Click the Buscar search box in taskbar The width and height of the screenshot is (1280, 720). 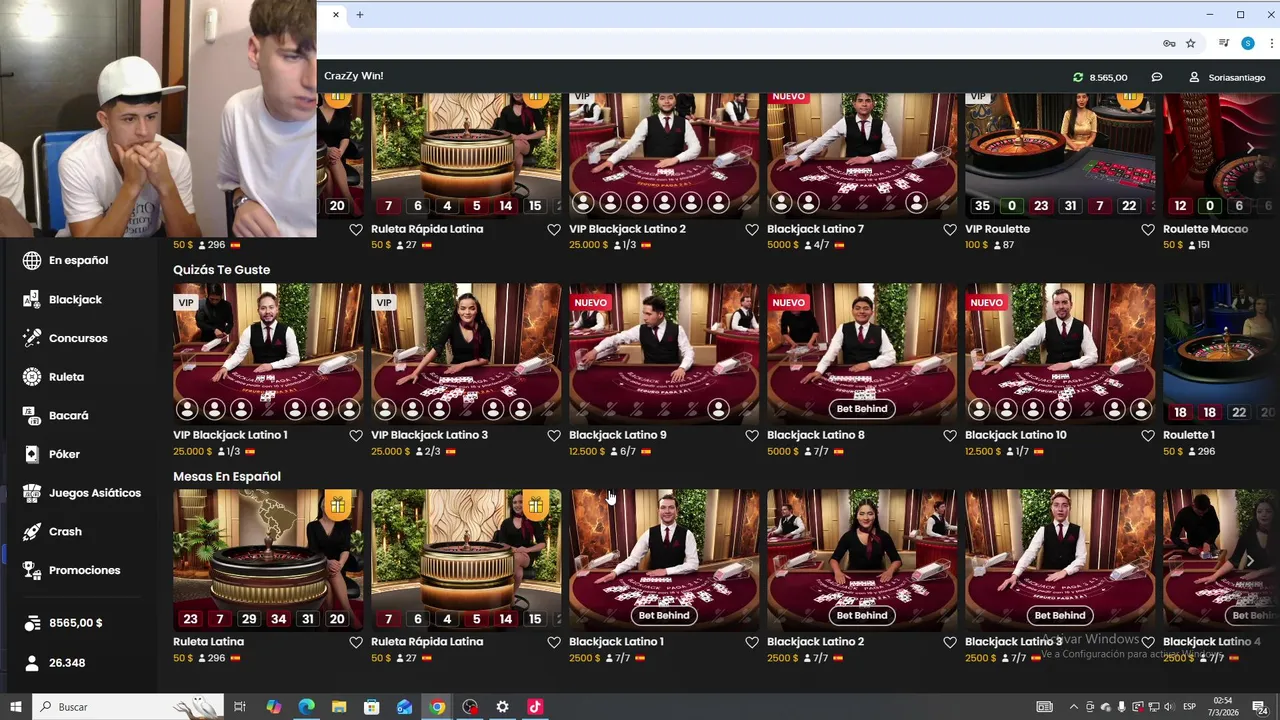click(128, 707)
